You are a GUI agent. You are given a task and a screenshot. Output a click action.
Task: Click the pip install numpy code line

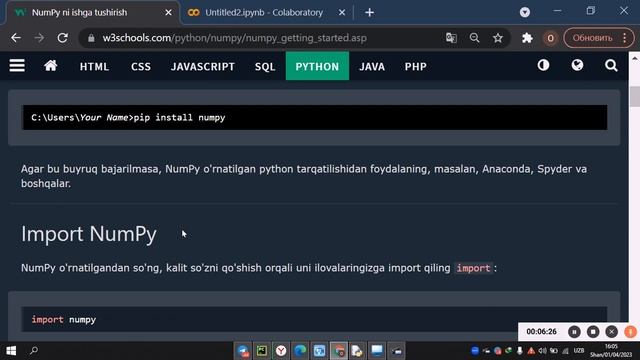(315, 118)
